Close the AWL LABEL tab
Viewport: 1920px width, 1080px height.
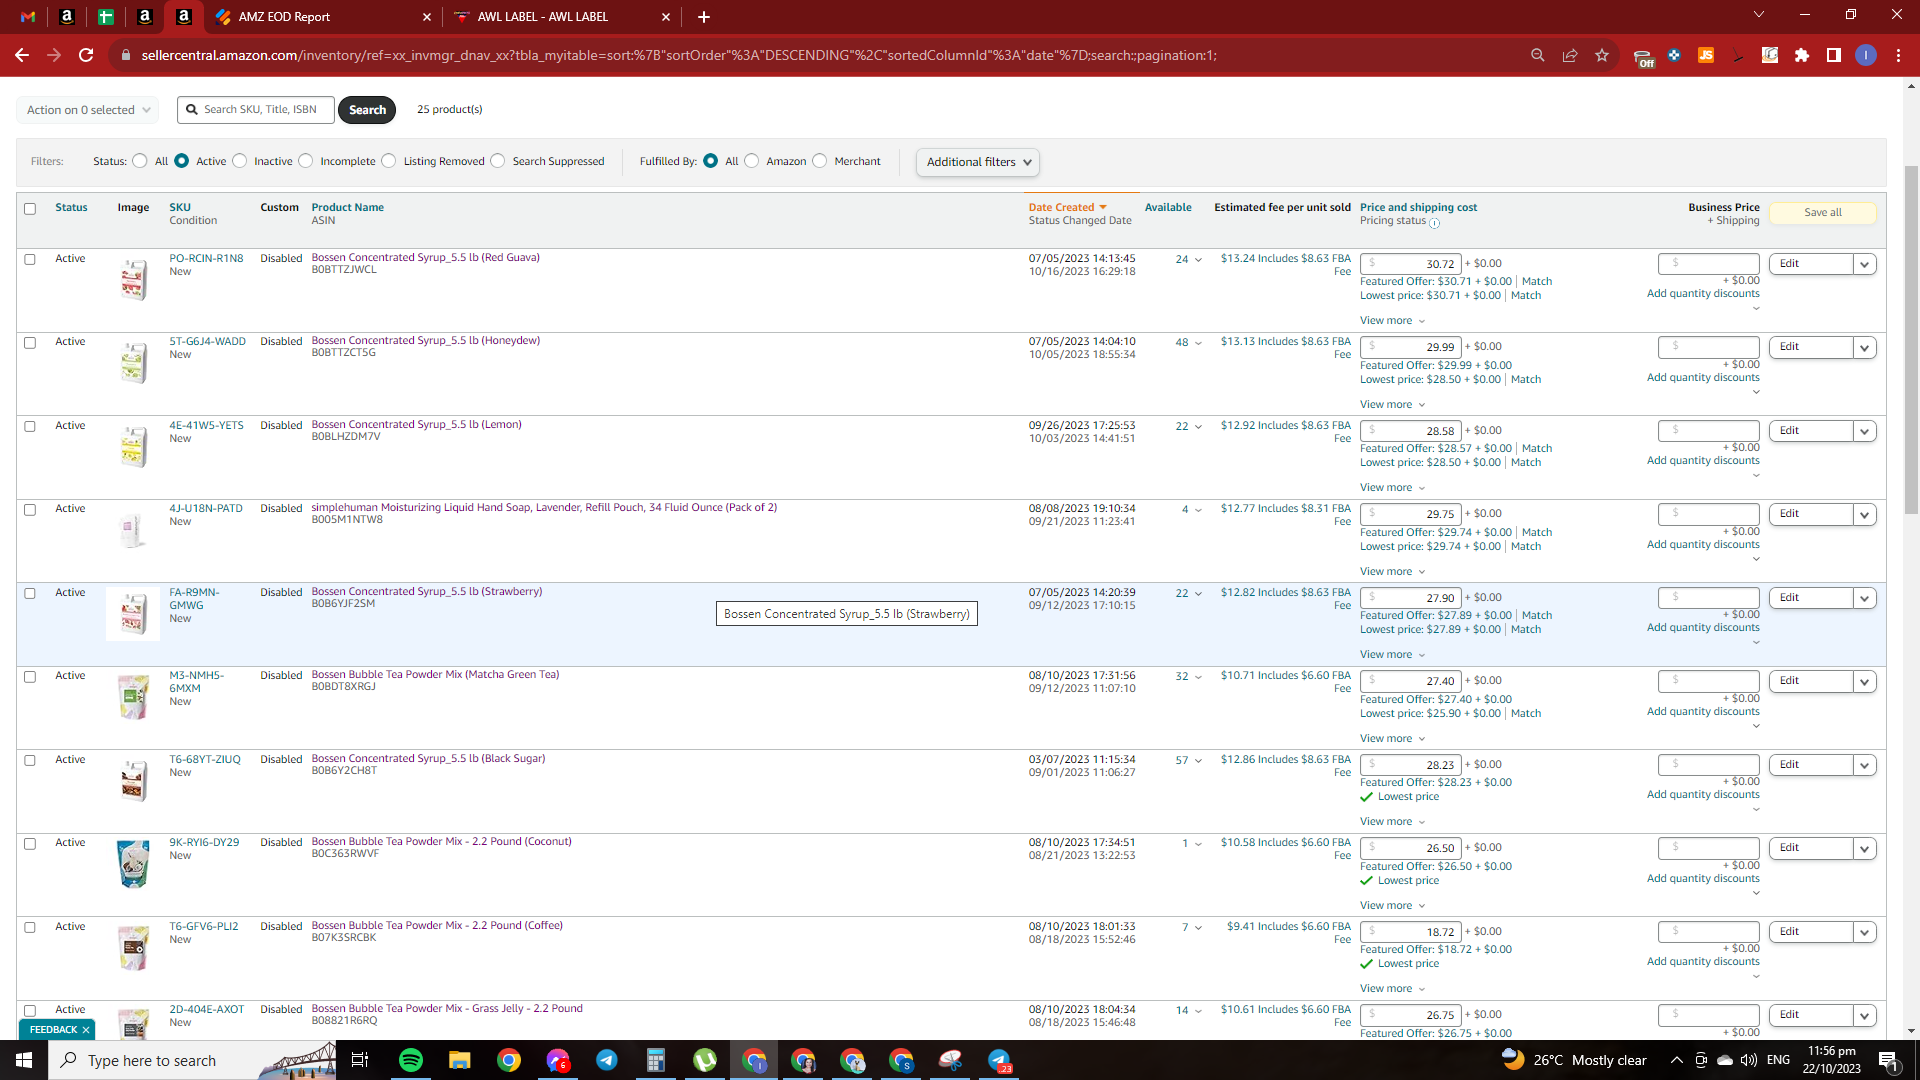(x=666, y=17)
